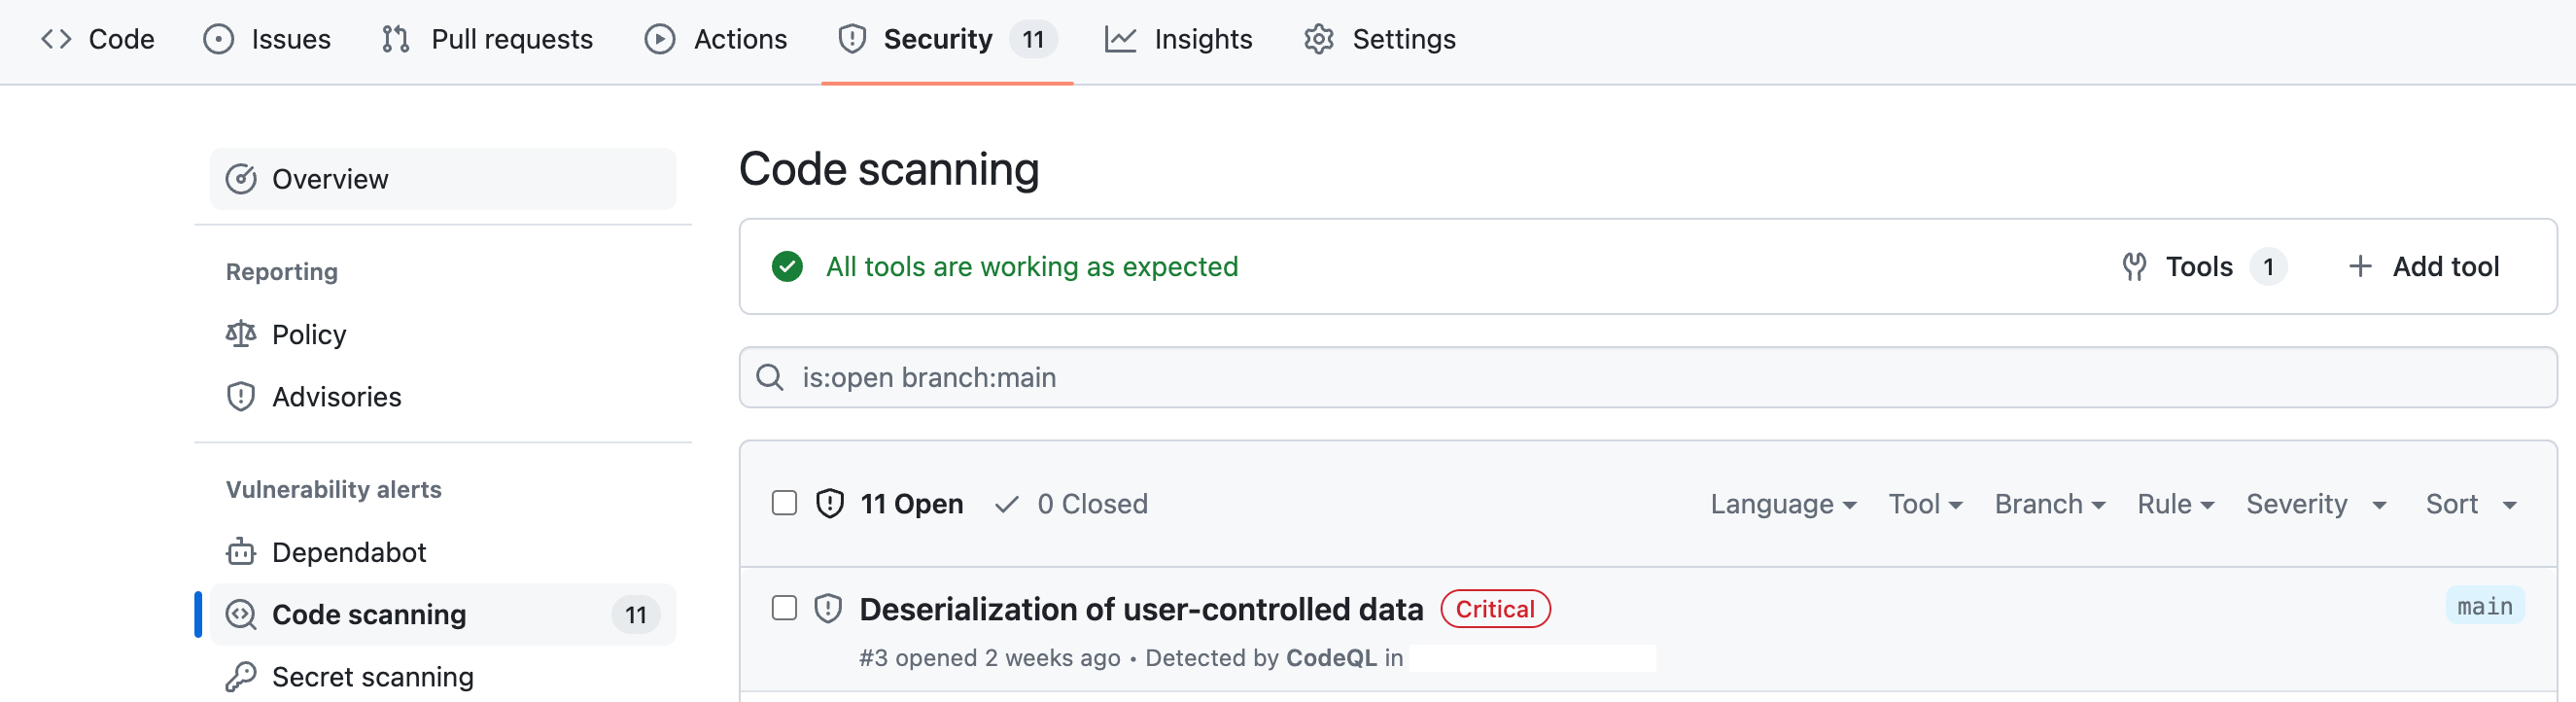Click the Secret scanning key icon
This screenshot has width=2576, height=702.
(x=241, y=677)
